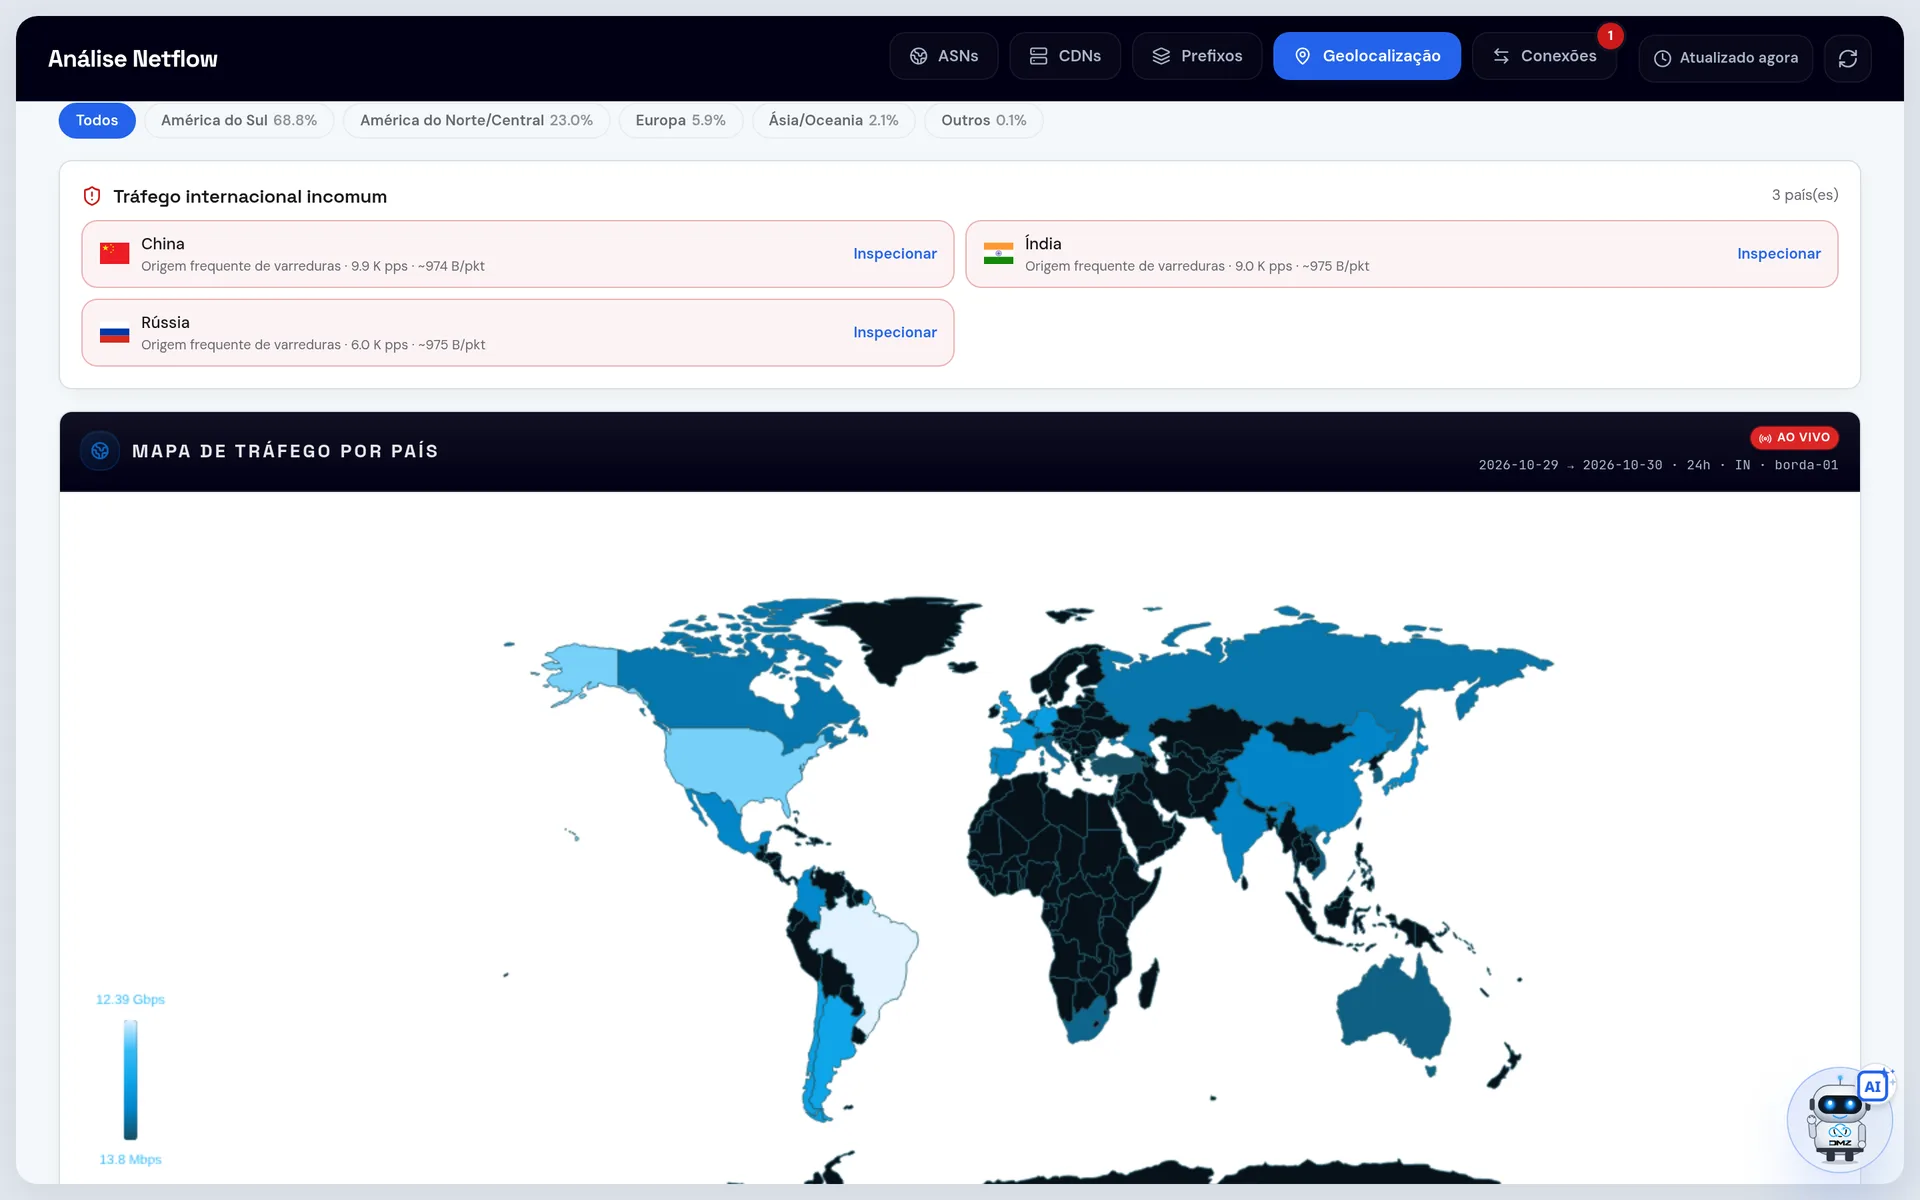Click the India flag icon
The image size is (1920, 1200).
click(998, 253)
